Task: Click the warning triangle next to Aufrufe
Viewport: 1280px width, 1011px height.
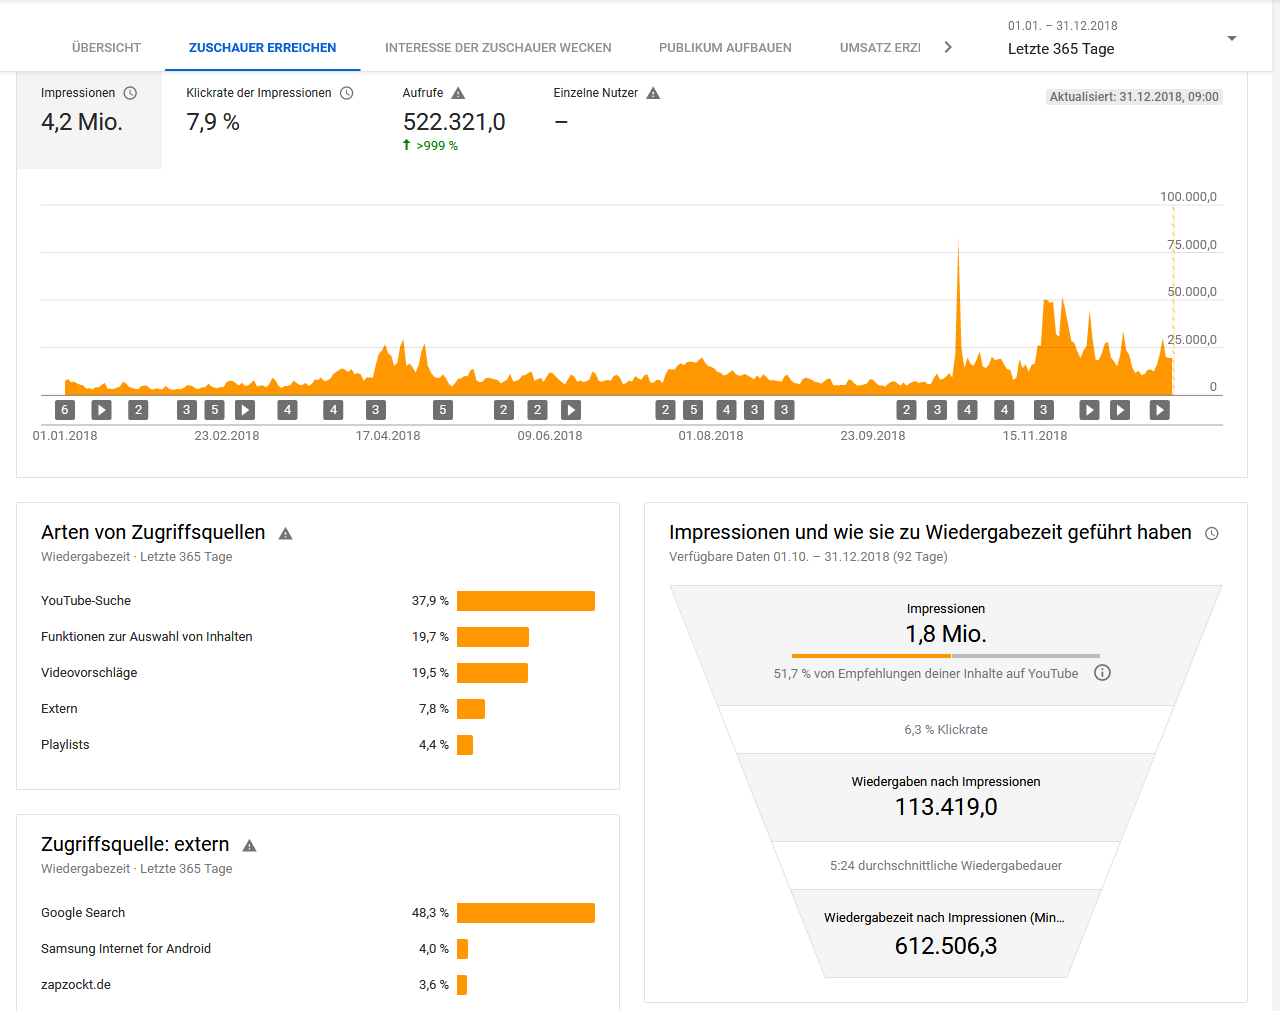Action: tap(458, 93)
